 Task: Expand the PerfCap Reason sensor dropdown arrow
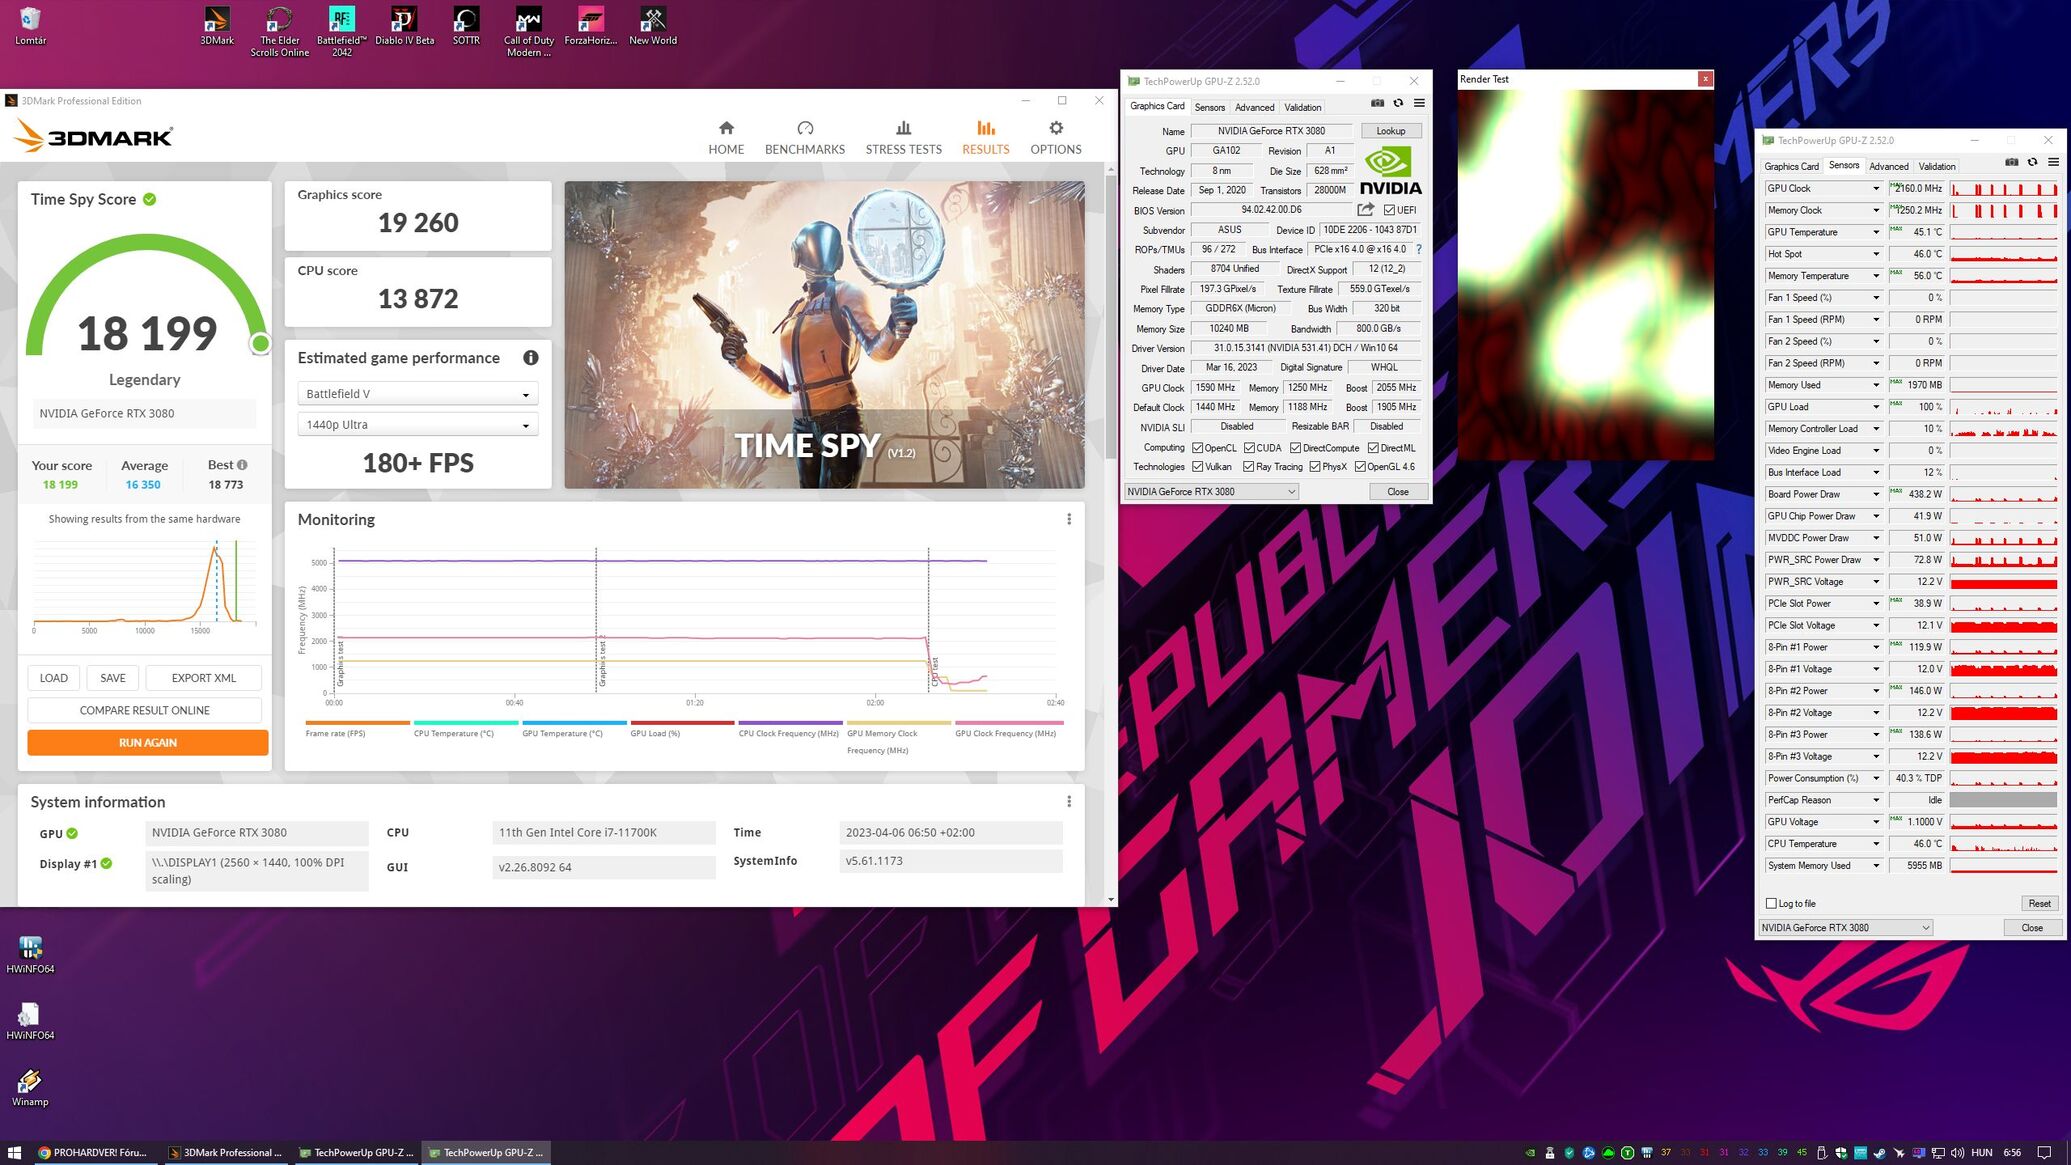pyautogui.click(x=1876, y=800)
